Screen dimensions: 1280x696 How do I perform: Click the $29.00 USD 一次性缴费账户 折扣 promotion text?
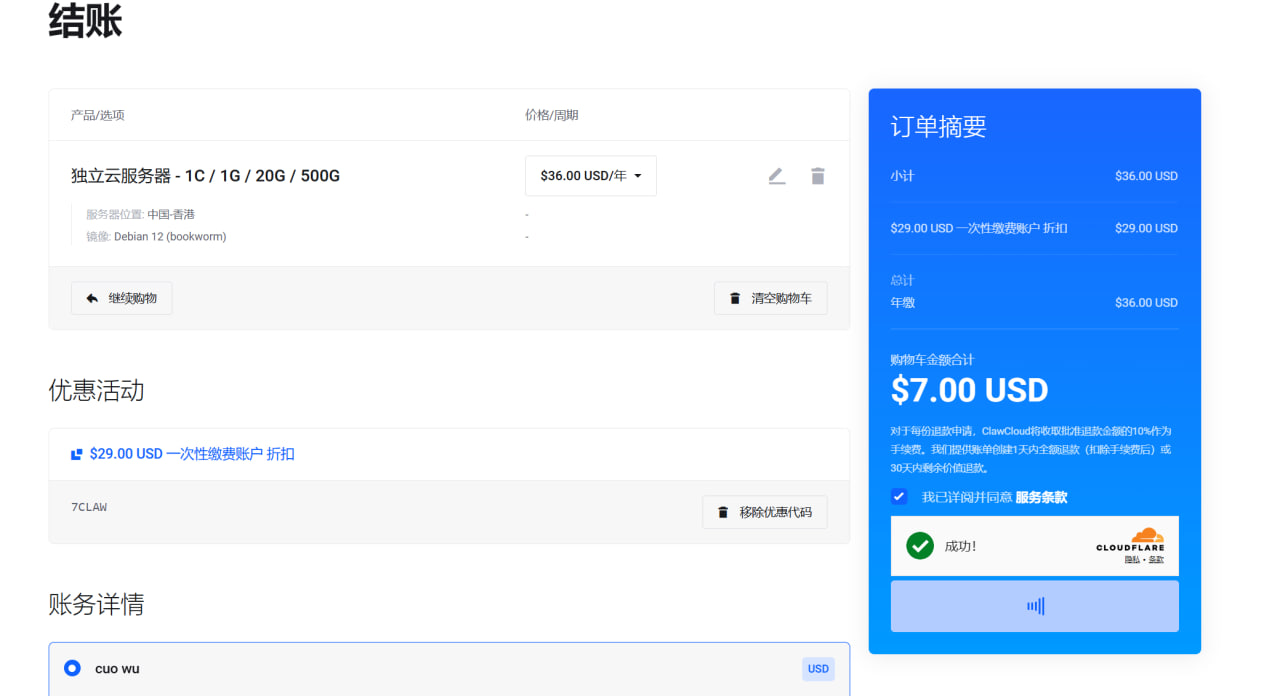click(192, 454)
